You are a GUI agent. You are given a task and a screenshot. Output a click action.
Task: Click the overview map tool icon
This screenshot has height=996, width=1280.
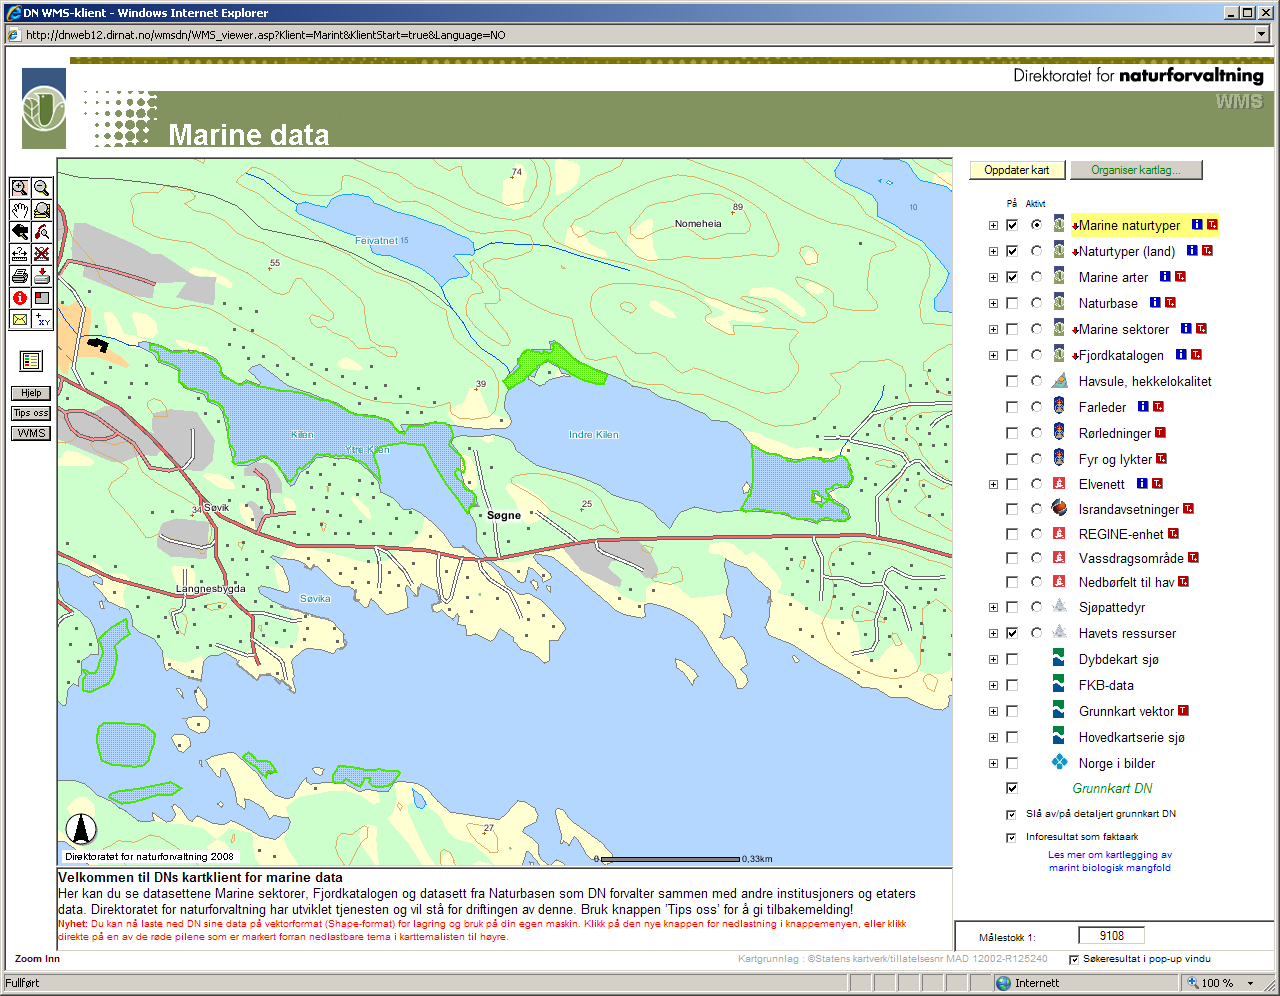coord(42,297)
